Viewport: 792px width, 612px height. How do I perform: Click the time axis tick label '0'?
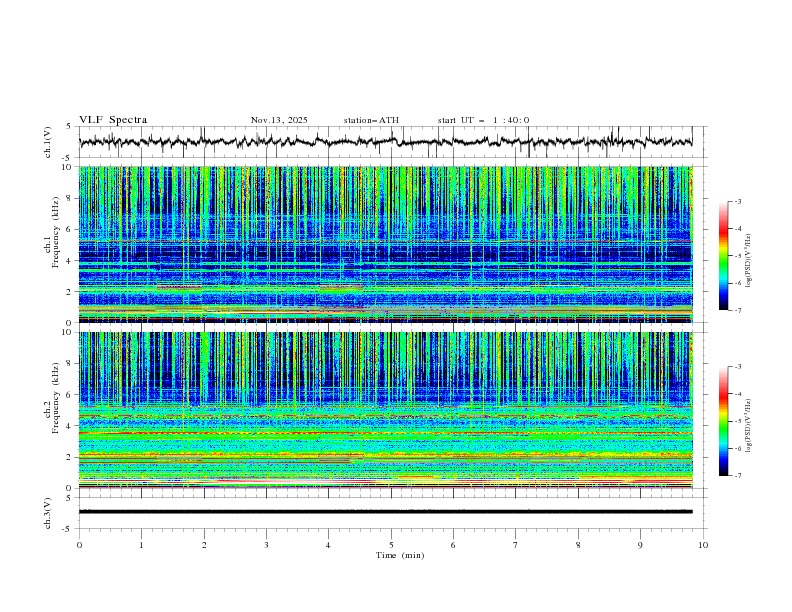79,545
